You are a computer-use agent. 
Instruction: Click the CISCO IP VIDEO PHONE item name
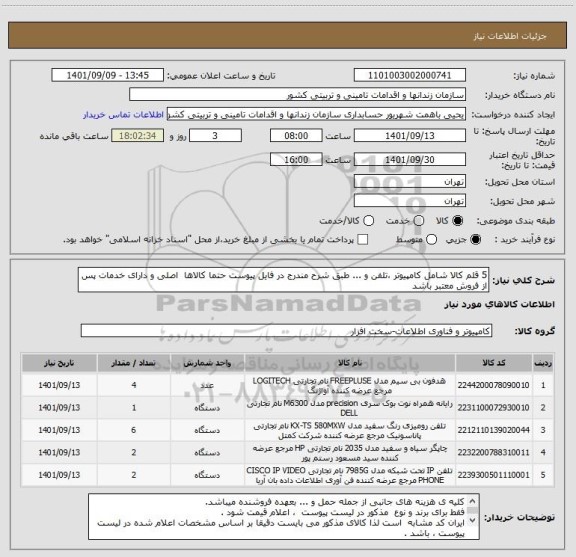click(349, 475)
